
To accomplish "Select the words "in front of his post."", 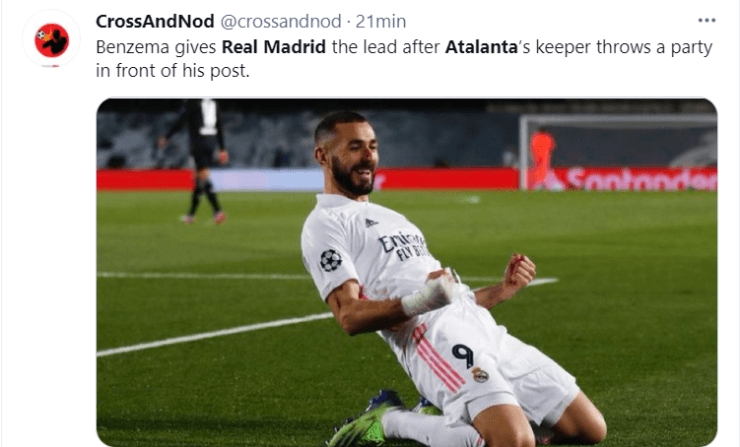I will [172, 71].
